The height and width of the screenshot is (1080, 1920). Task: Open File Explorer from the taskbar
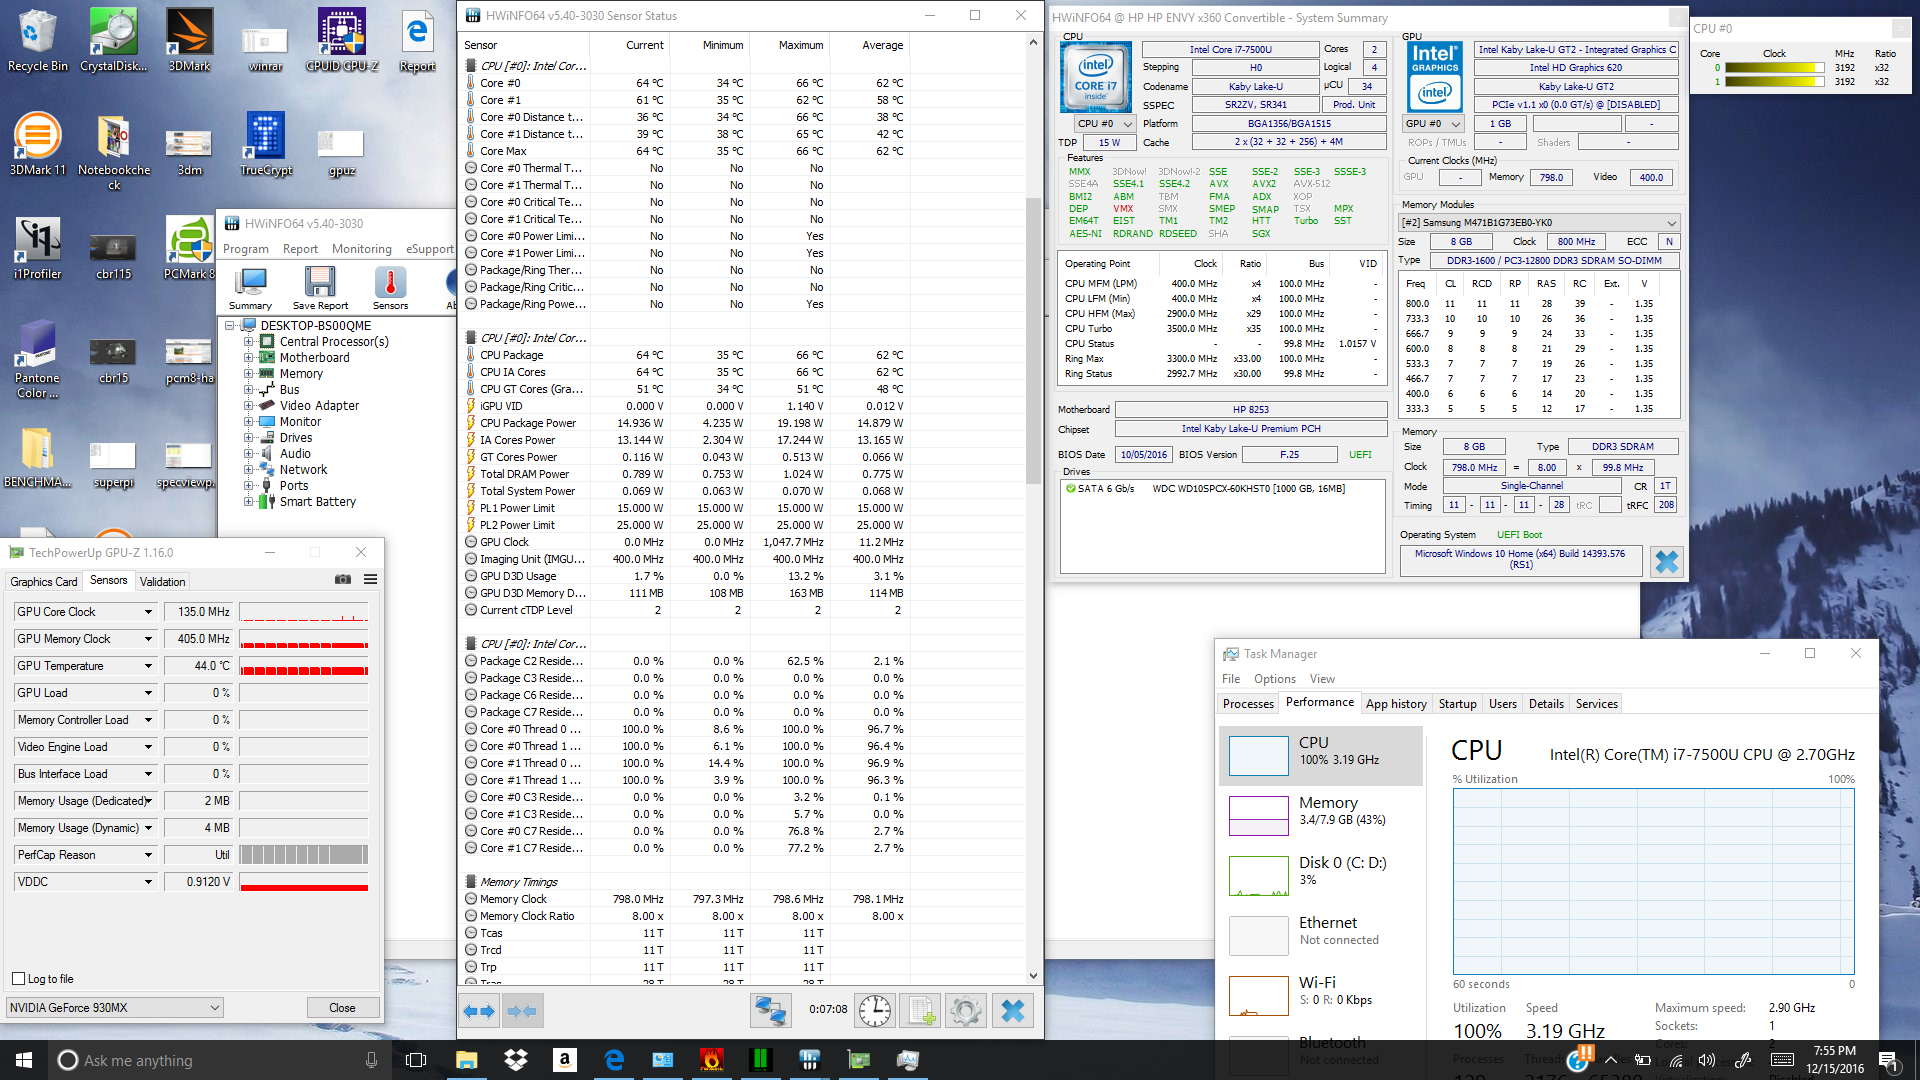click(467, 1060)
